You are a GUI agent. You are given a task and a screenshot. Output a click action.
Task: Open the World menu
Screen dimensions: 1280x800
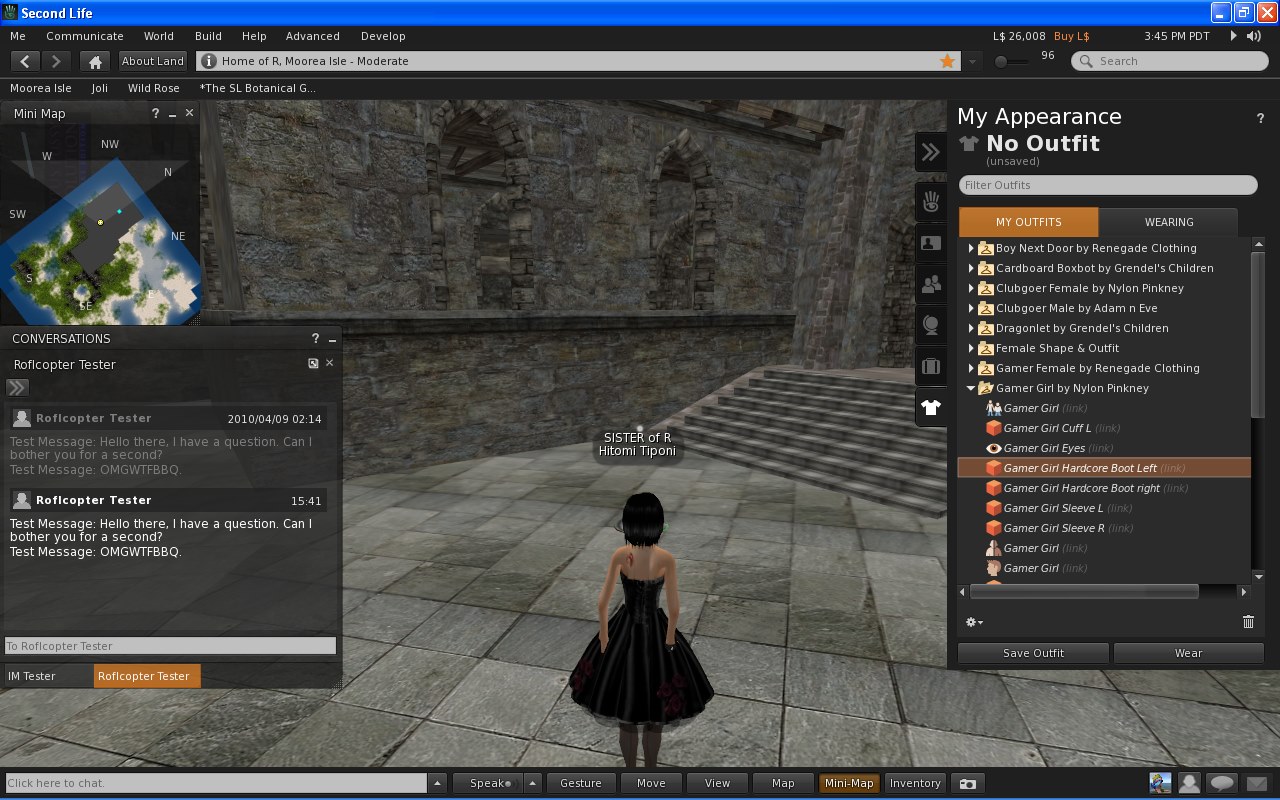pos(158,36)
